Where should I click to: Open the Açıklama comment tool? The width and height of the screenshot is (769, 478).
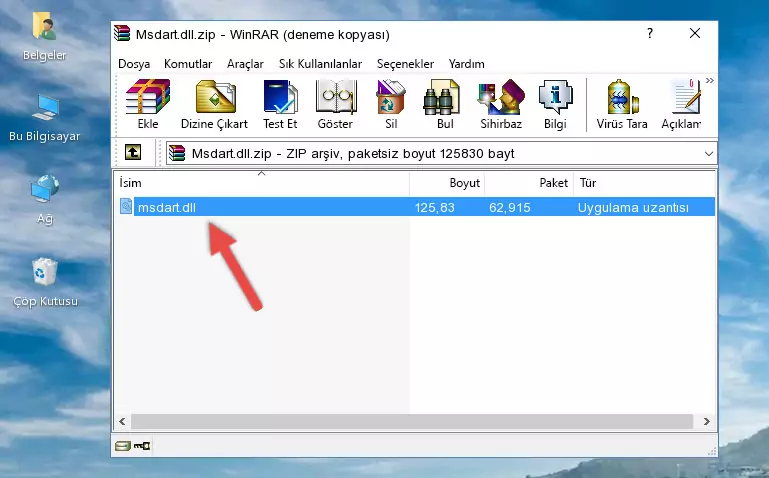[x=682, y=104]
